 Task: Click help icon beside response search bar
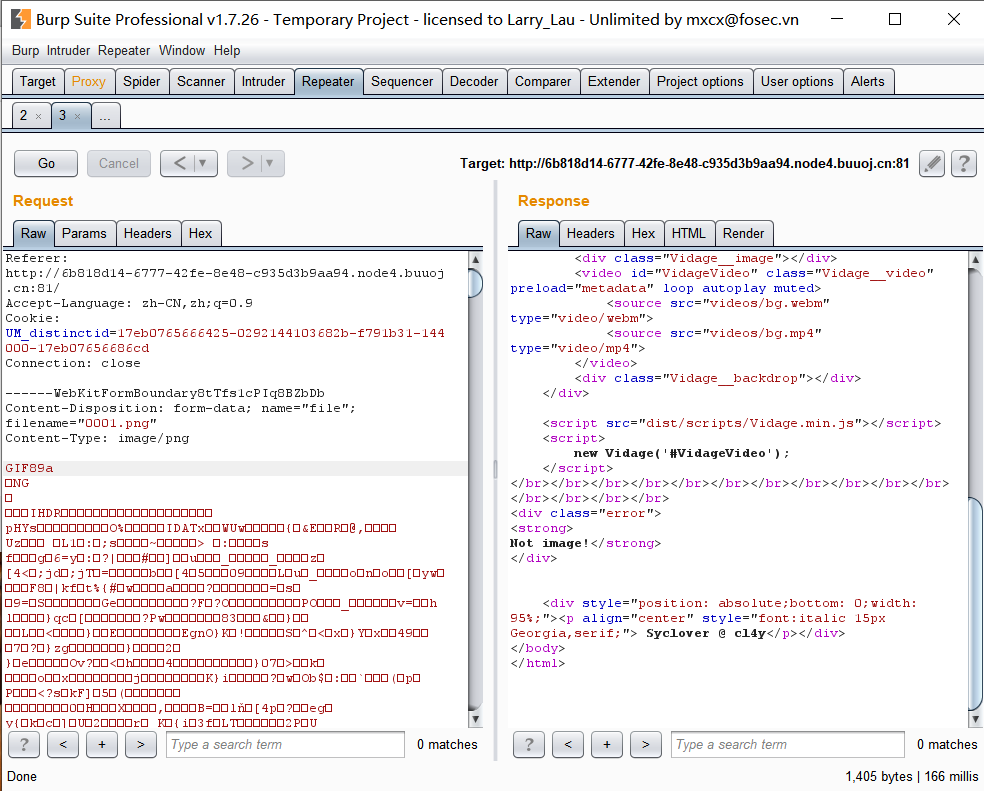(x=529, y=744)
